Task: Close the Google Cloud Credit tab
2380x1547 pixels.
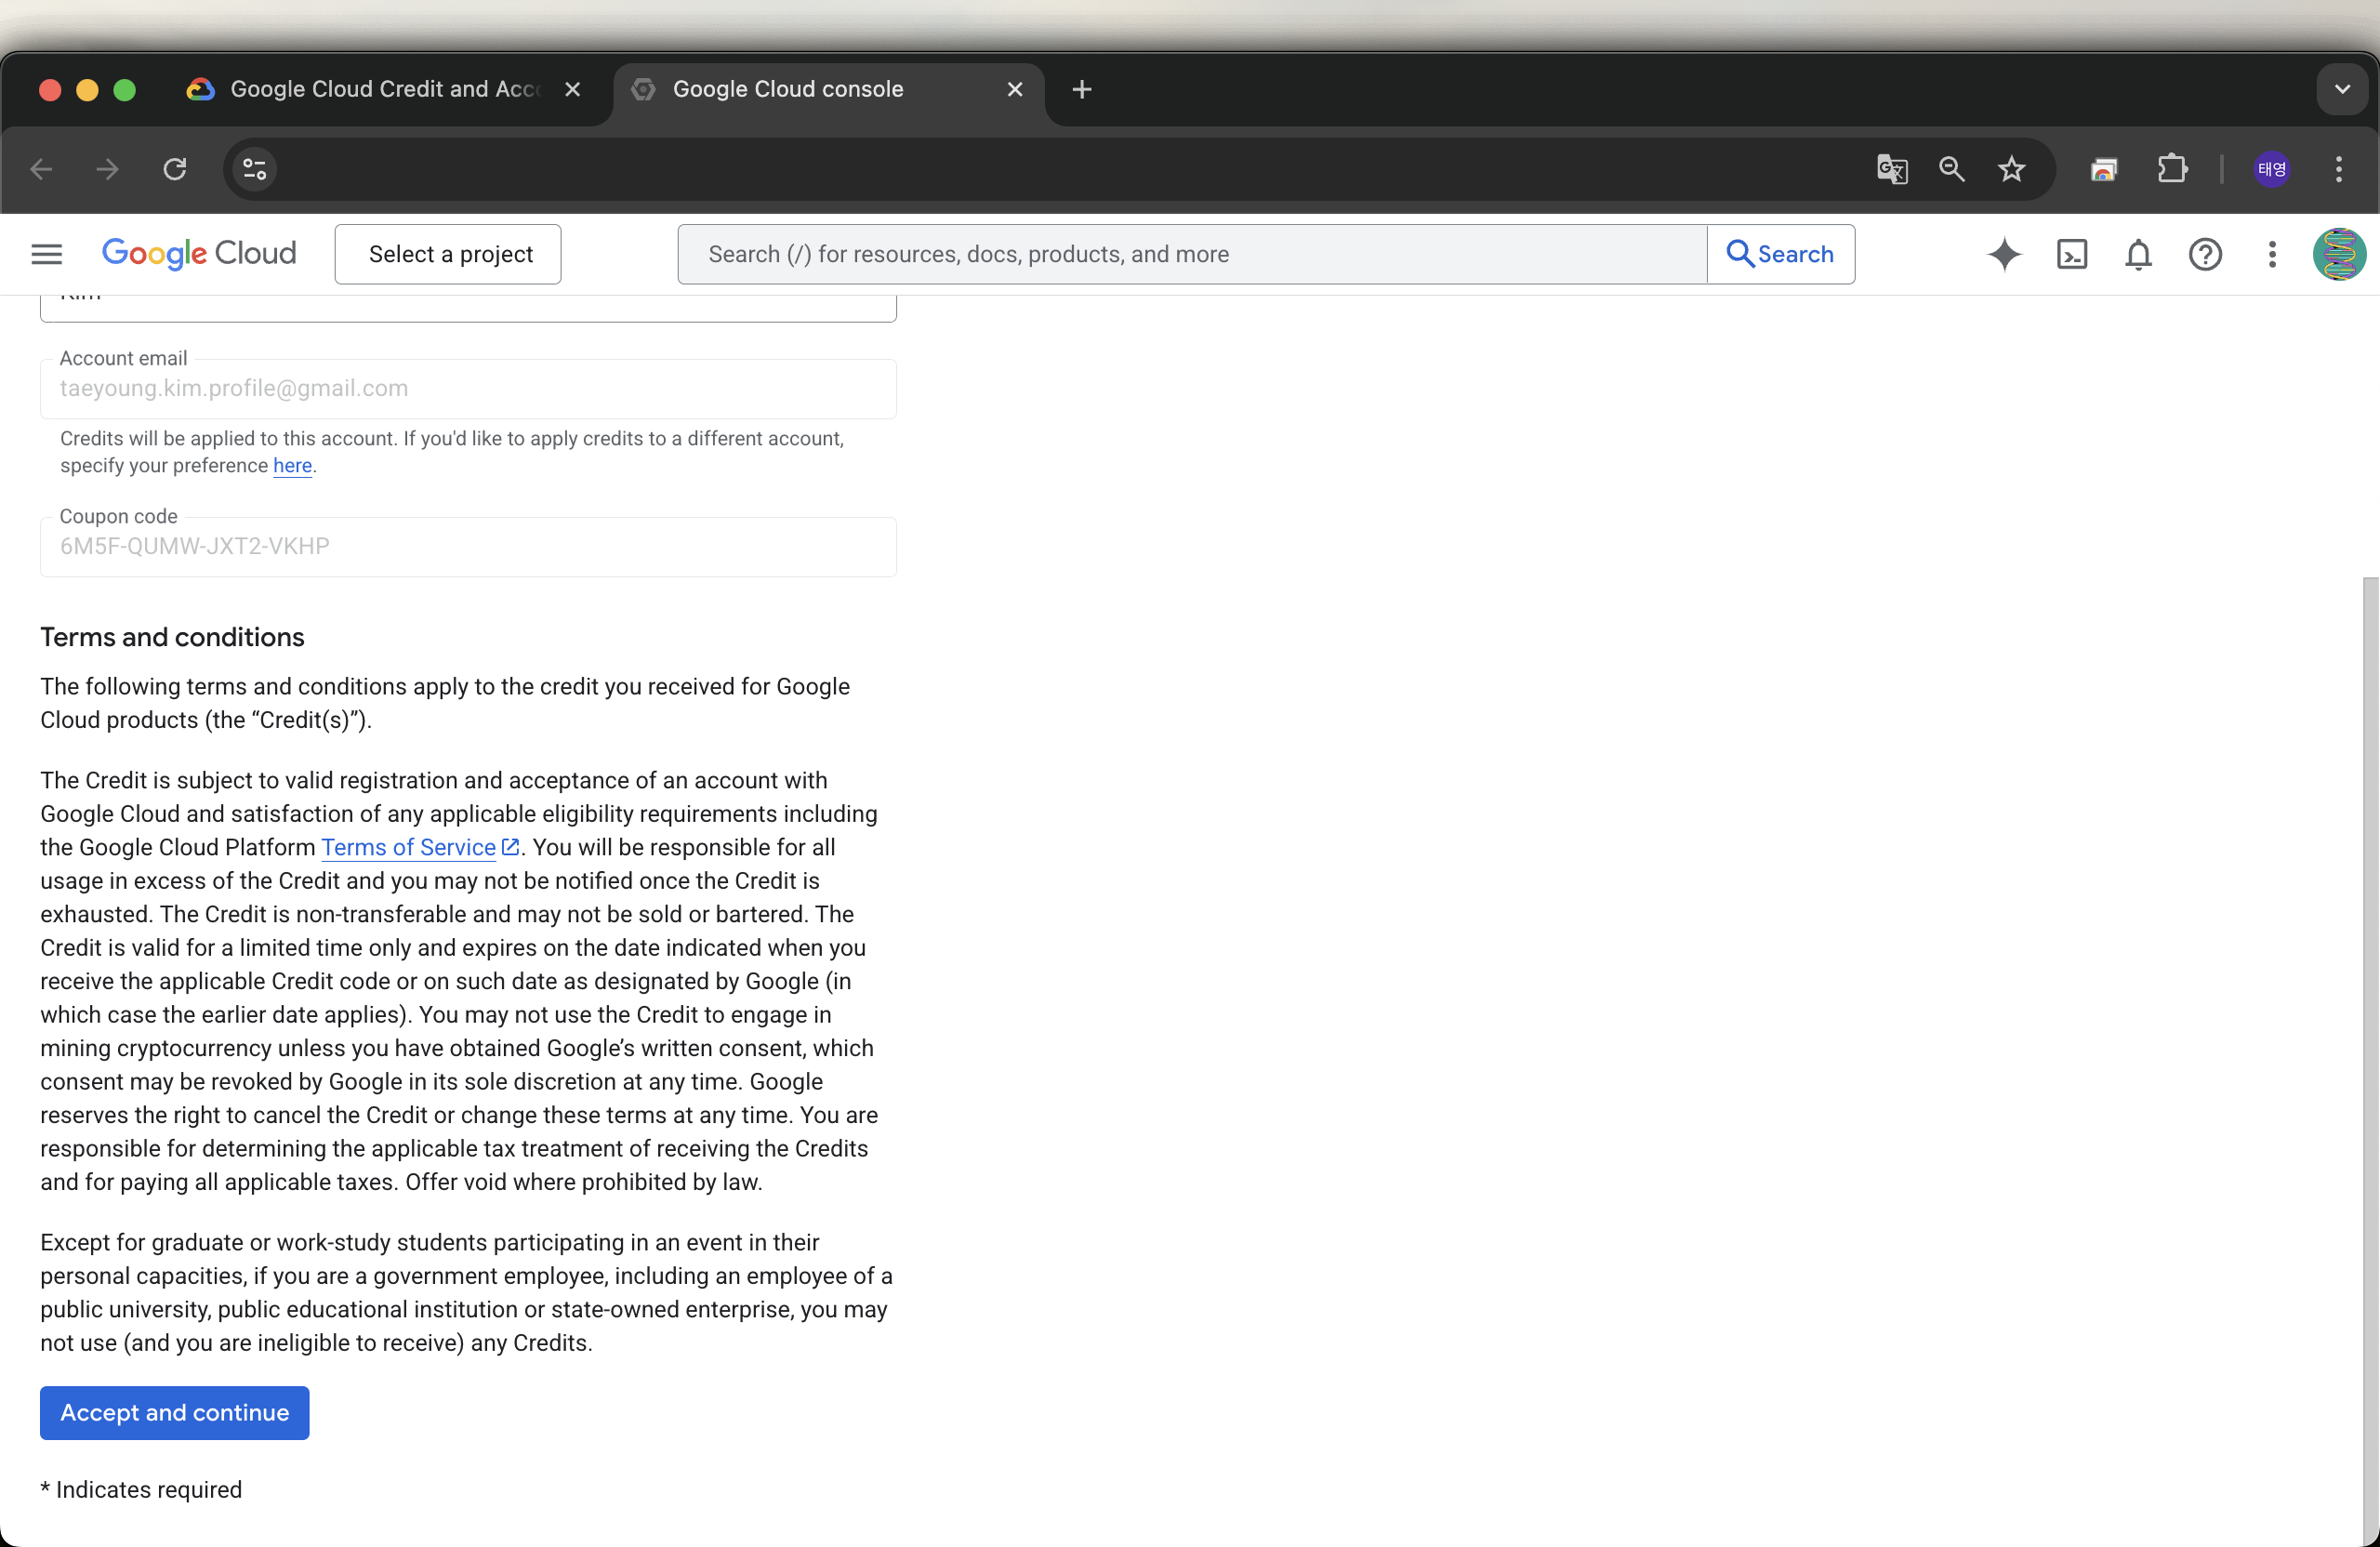Action: pos(572,89)
